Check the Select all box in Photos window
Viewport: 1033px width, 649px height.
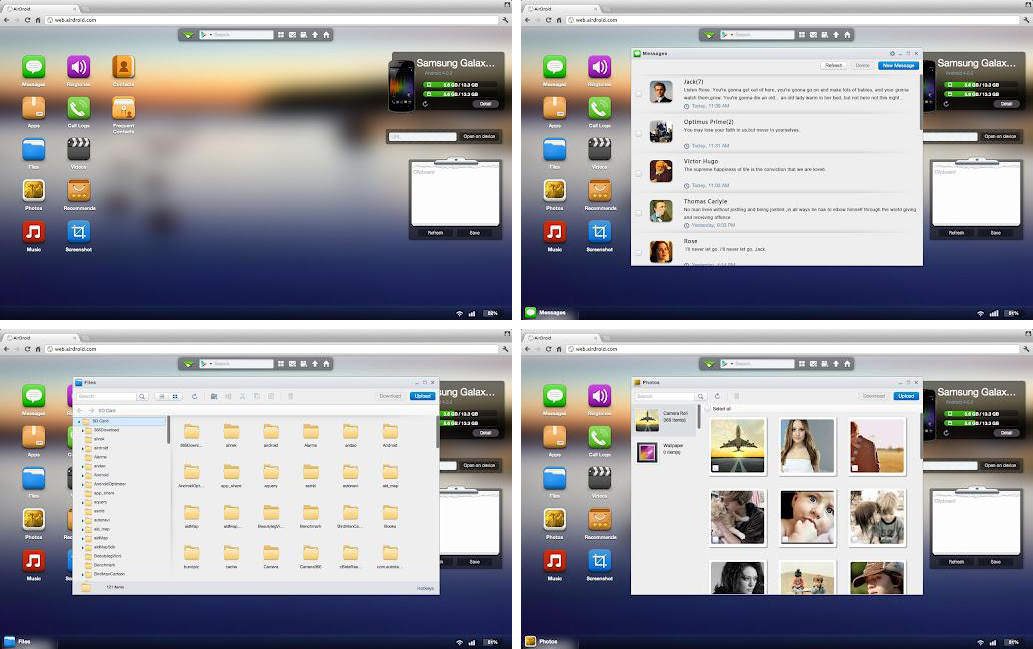708,409
